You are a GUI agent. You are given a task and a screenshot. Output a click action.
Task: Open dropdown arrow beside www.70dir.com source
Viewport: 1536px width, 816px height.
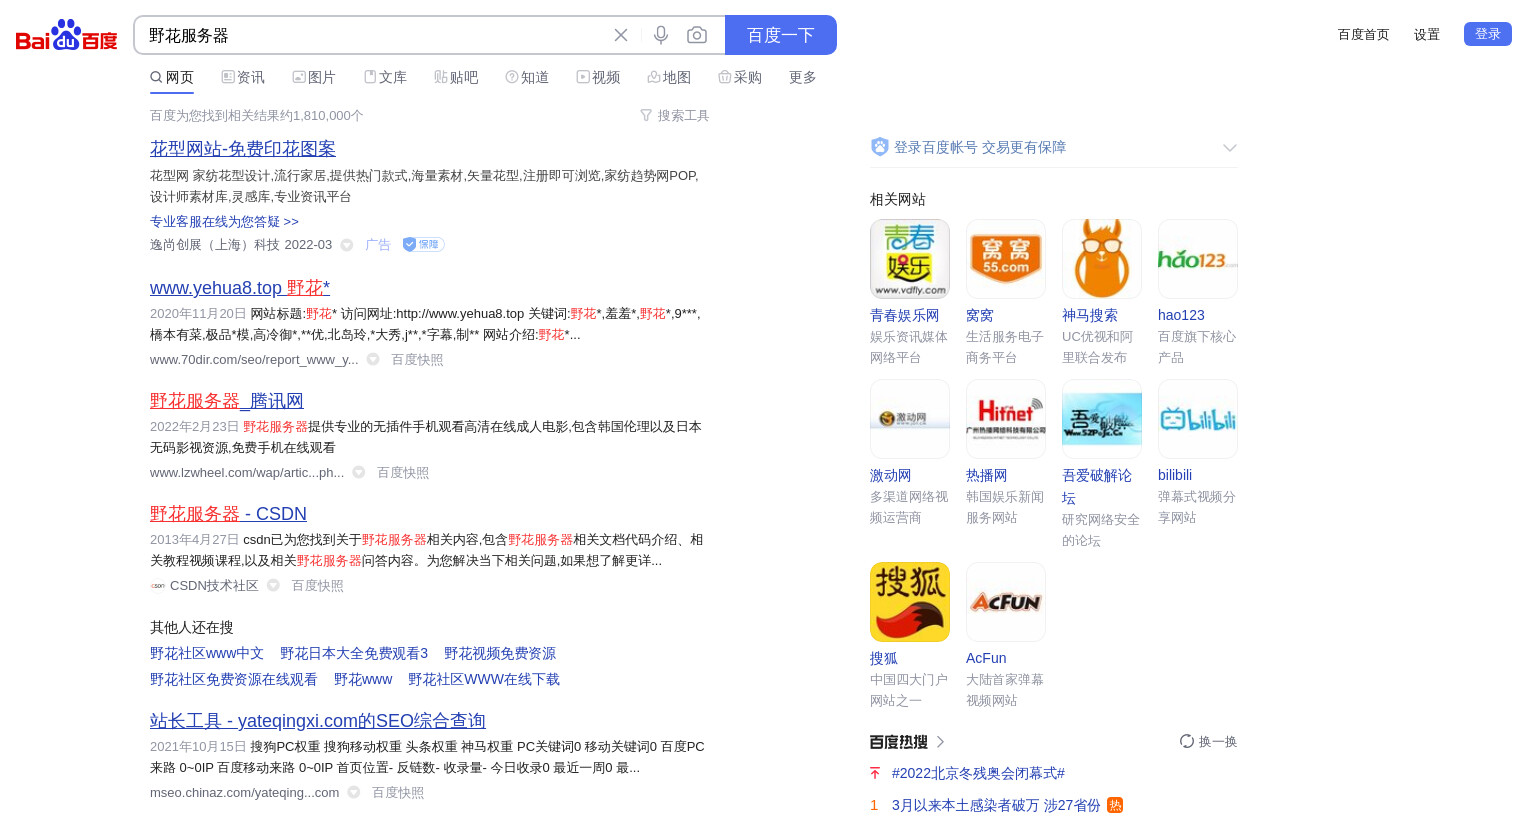click(373, 359)
